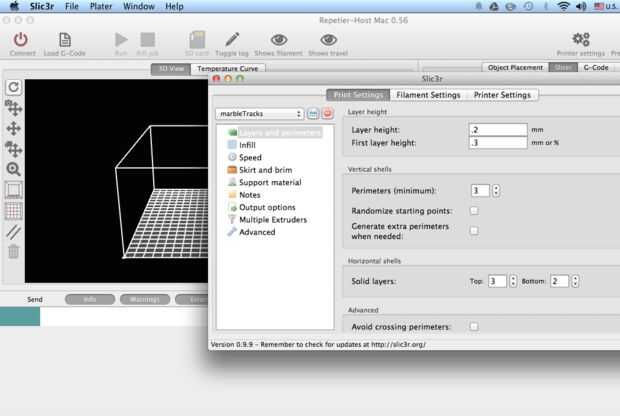Click the grid top view icon
The height and width of the screenshot is (416, 620).
tap(13, 211)
